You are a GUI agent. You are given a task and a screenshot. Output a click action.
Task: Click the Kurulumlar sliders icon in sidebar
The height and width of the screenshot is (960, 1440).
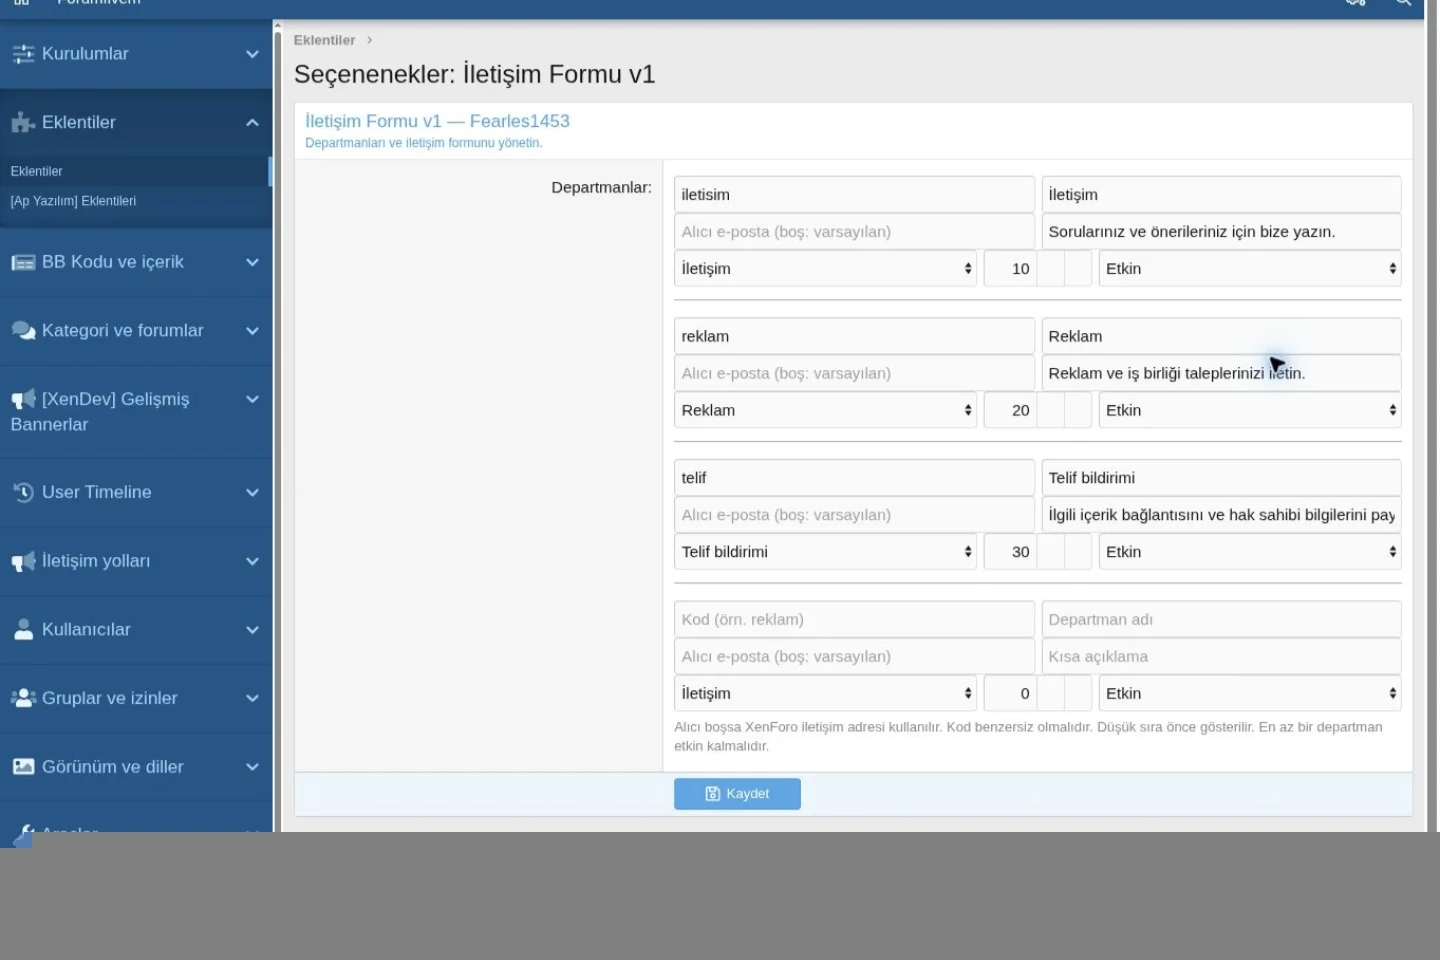(x=23, y=54)
